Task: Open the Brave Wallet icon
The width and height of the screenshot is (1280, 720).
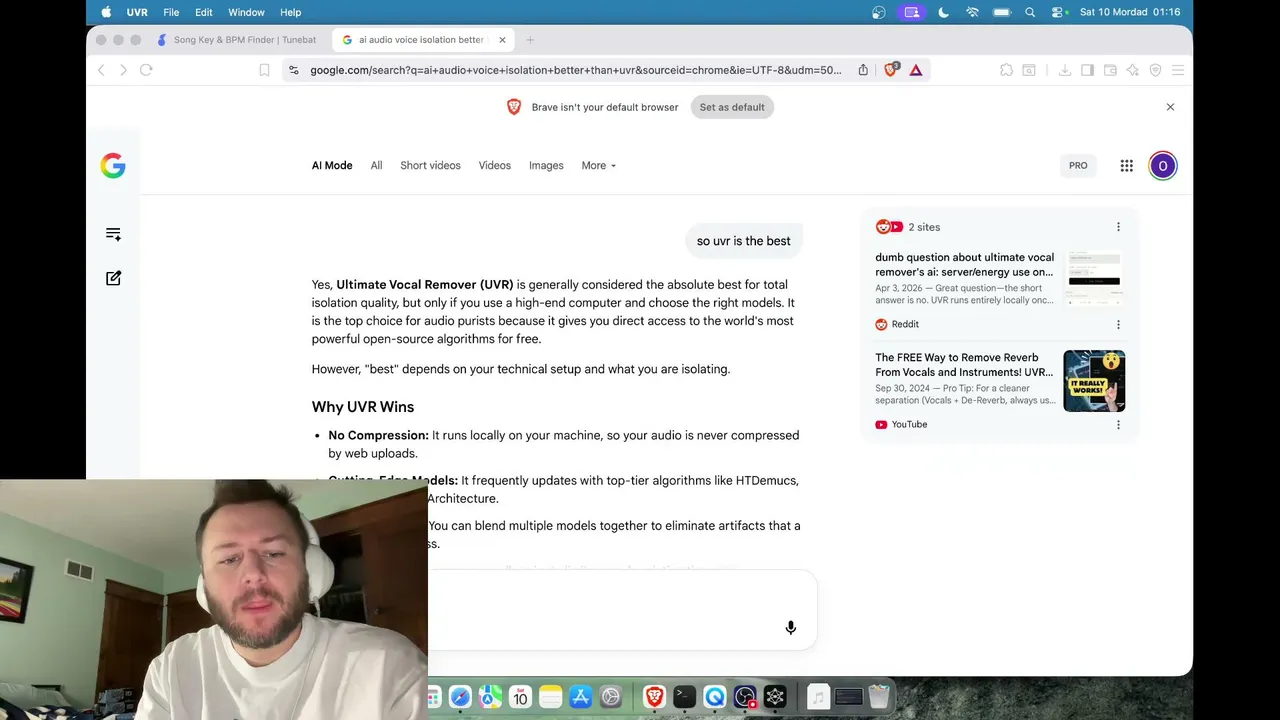Action: click(1110, 70)
